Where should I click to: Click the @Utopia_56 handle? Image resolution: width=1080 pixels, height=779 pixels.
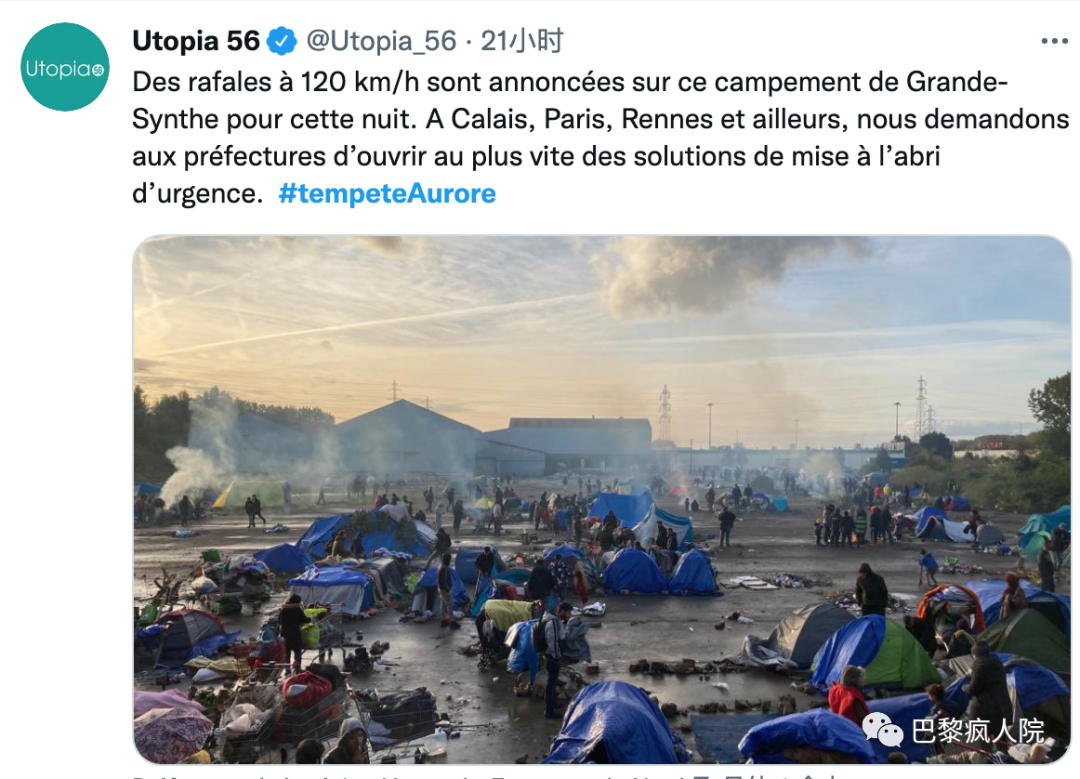(x=381, y=41)
